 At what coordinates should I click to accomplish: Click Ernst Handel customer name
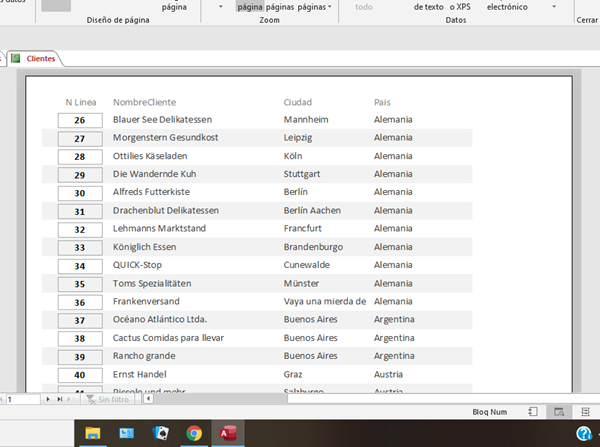coord(139,374)
